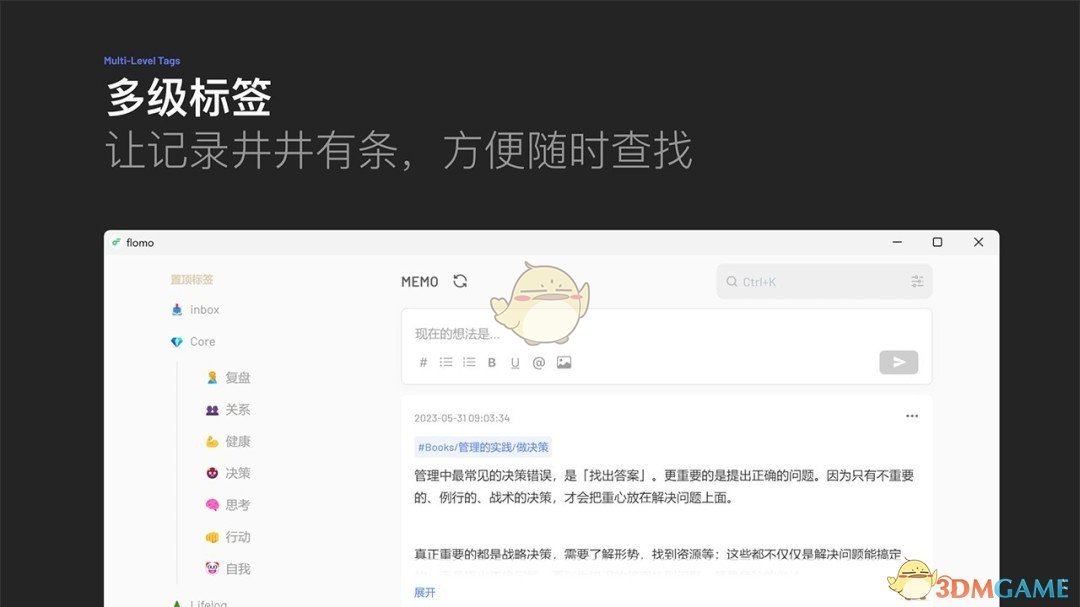Open the three-dot menu on the memo

point(912,416)
